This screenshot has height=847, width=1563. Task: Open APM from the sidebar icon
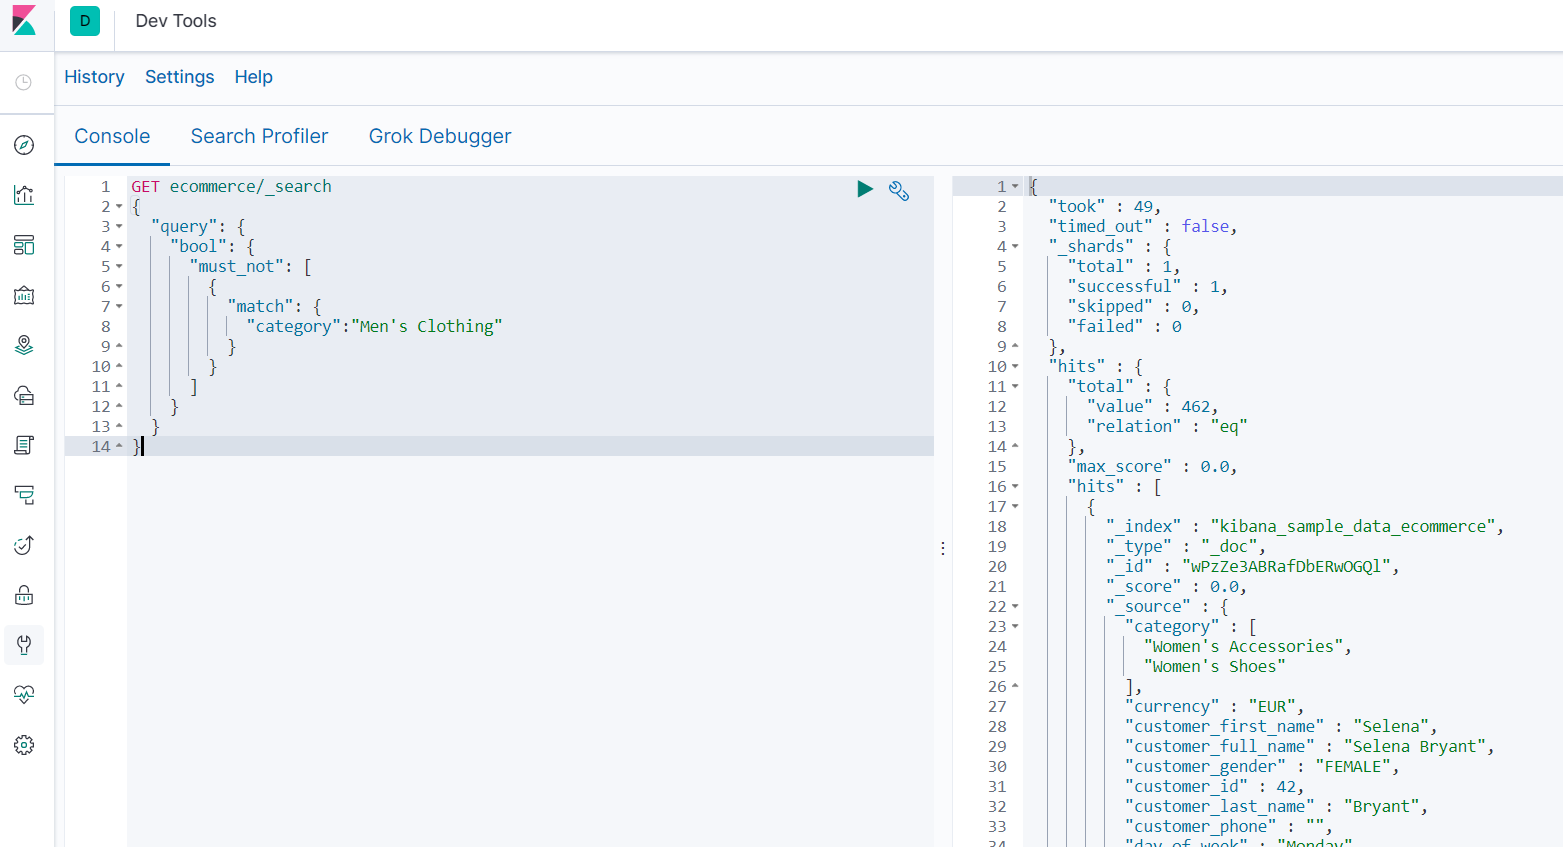point(24,495)
